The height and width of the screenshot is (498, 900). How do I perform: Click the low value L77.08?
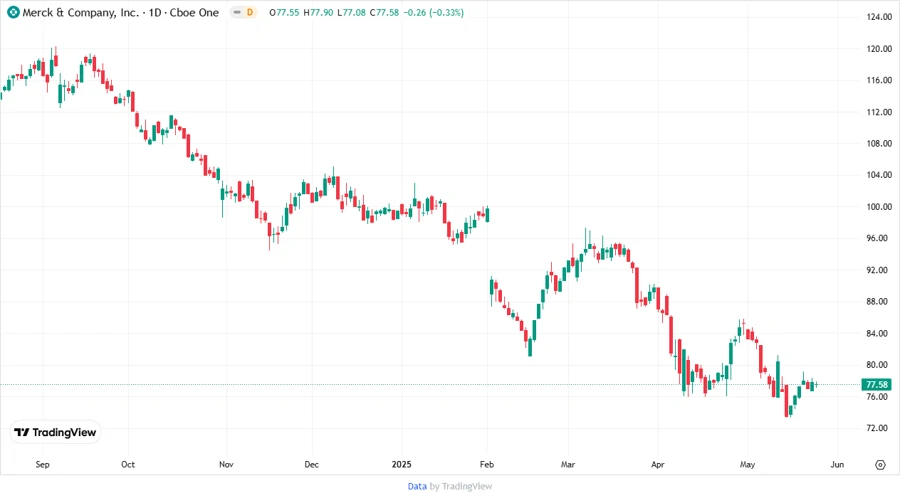[x=351, y=13]
